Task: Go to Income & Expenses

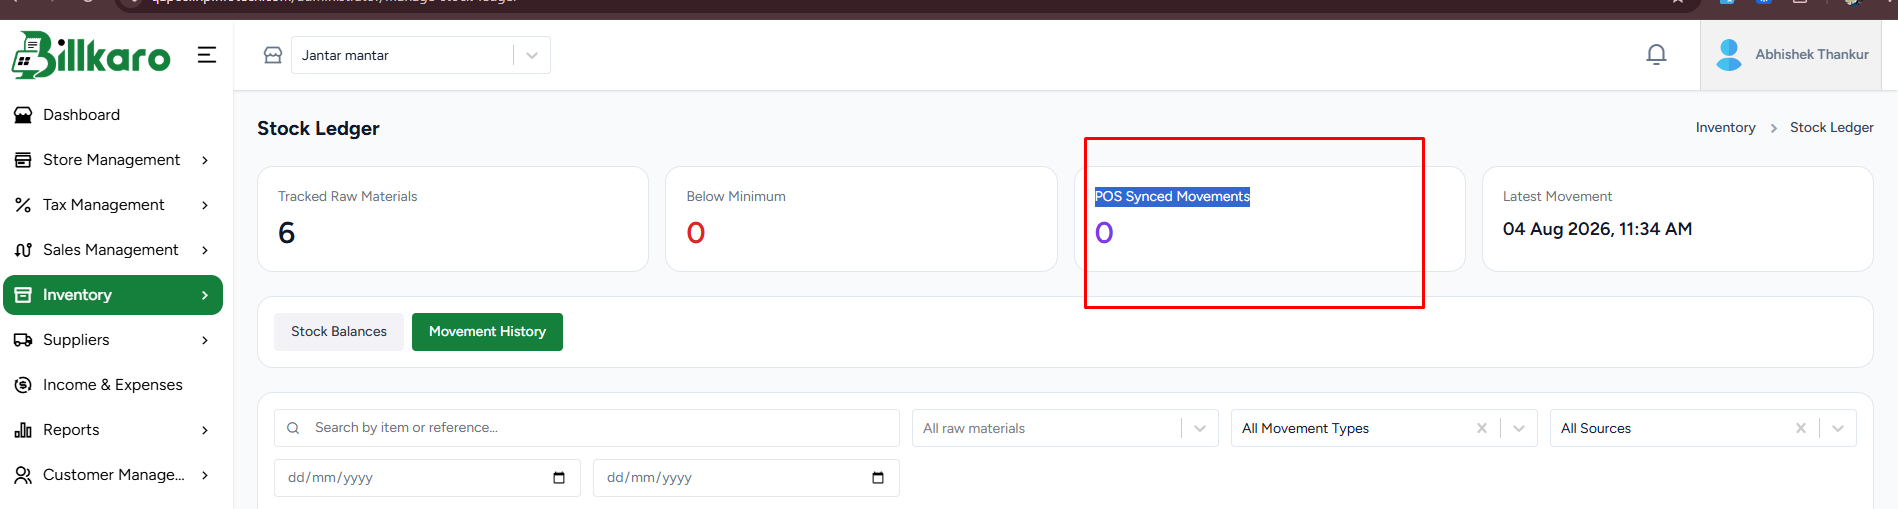Action: (113, 385)
